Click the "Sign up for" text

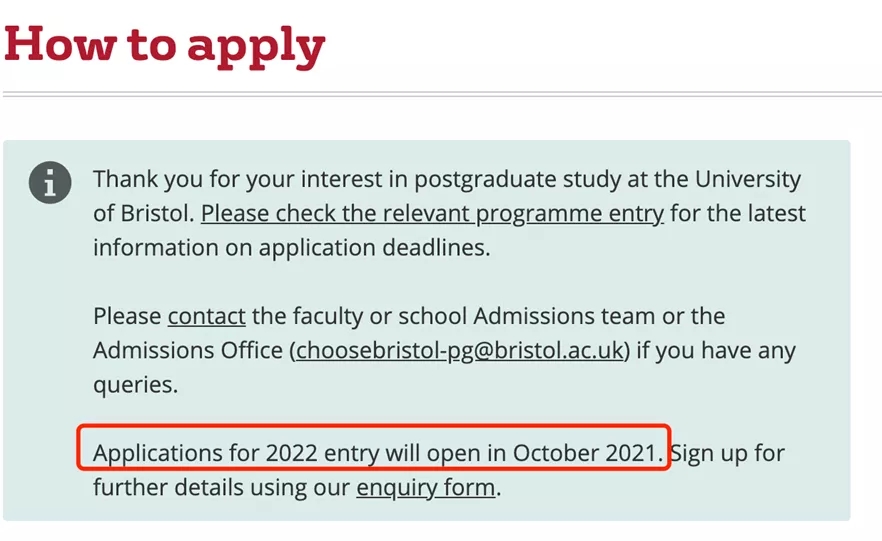click(x=727, y=453)
